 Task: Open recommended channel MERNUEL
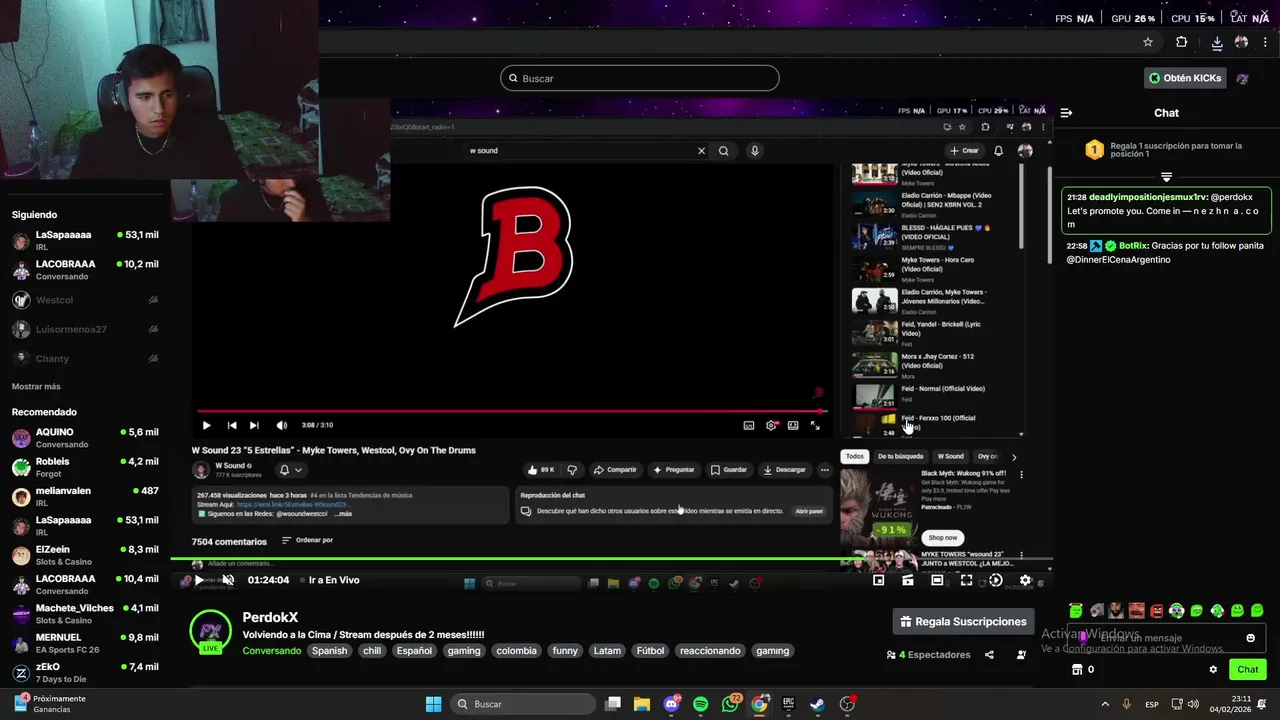[85, 643]
